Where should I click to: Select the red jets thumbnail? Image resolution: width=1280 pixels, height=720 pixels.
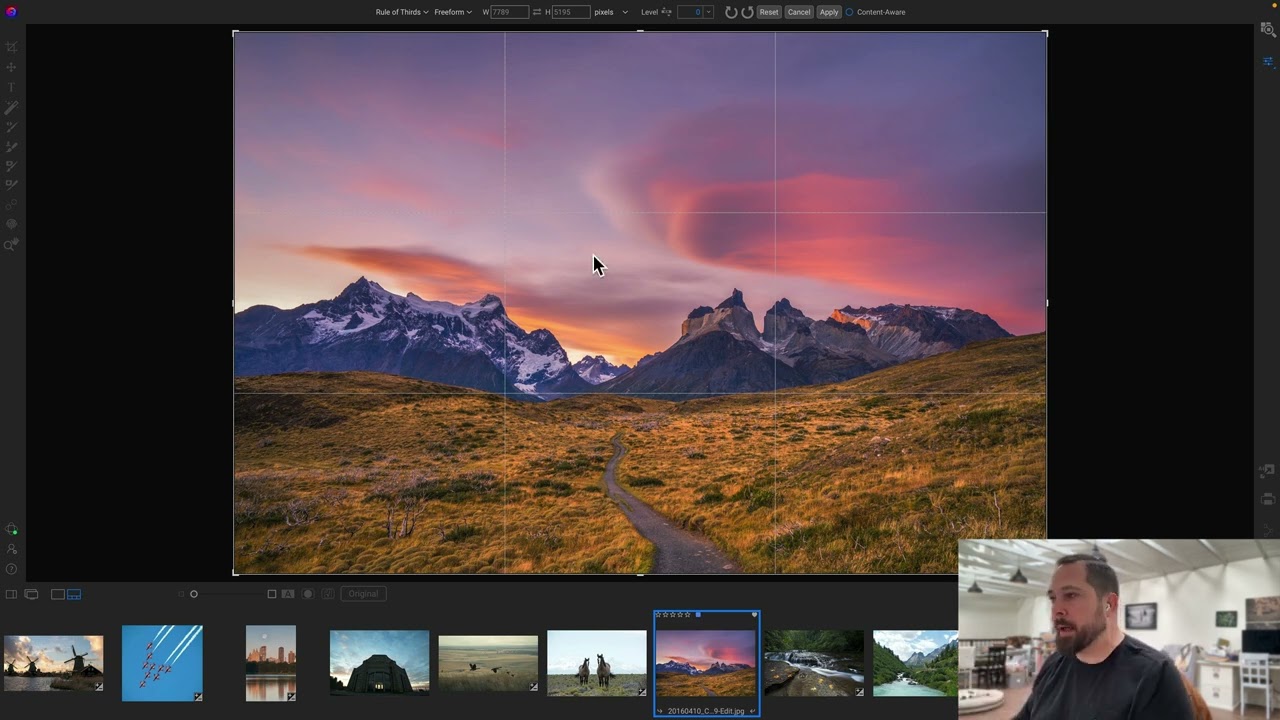pos(162,663)
